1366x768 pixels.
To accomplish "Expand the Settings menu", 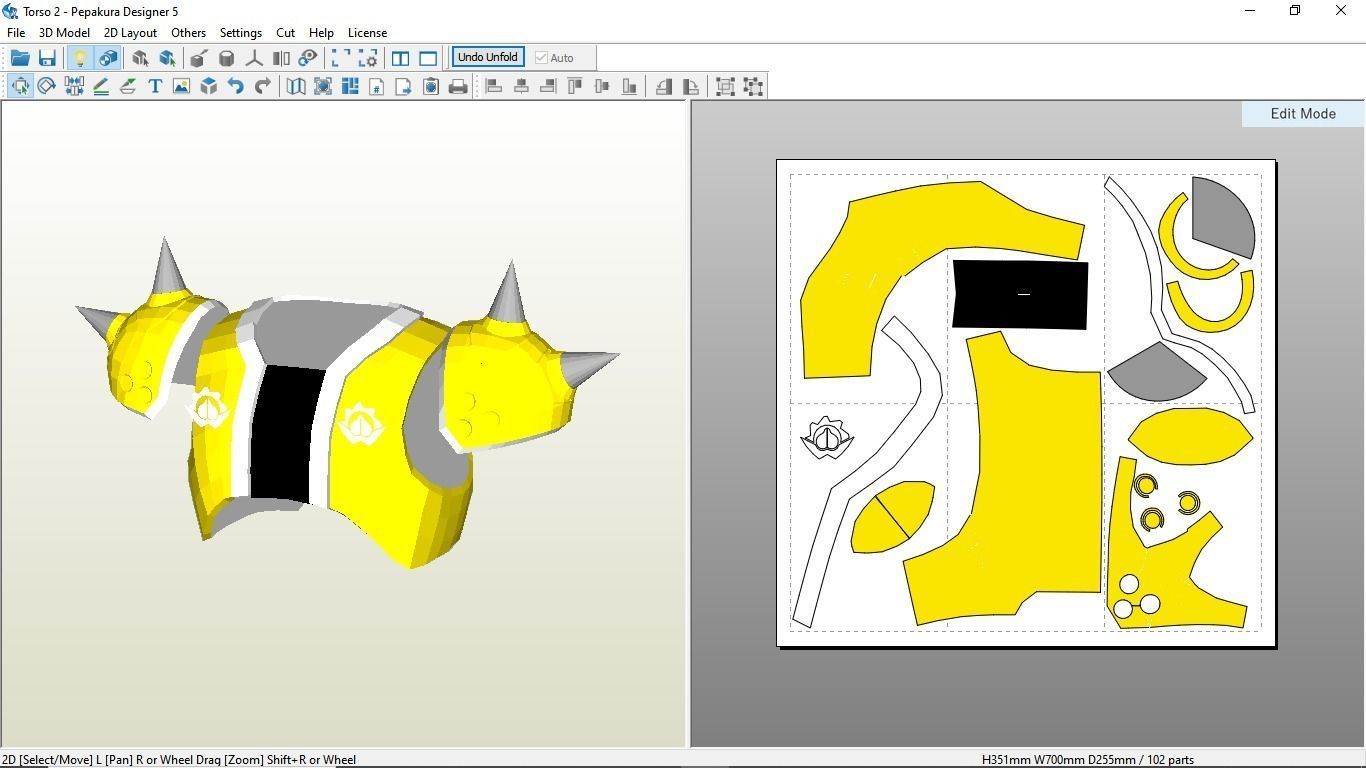I will (x=240, y=33).
